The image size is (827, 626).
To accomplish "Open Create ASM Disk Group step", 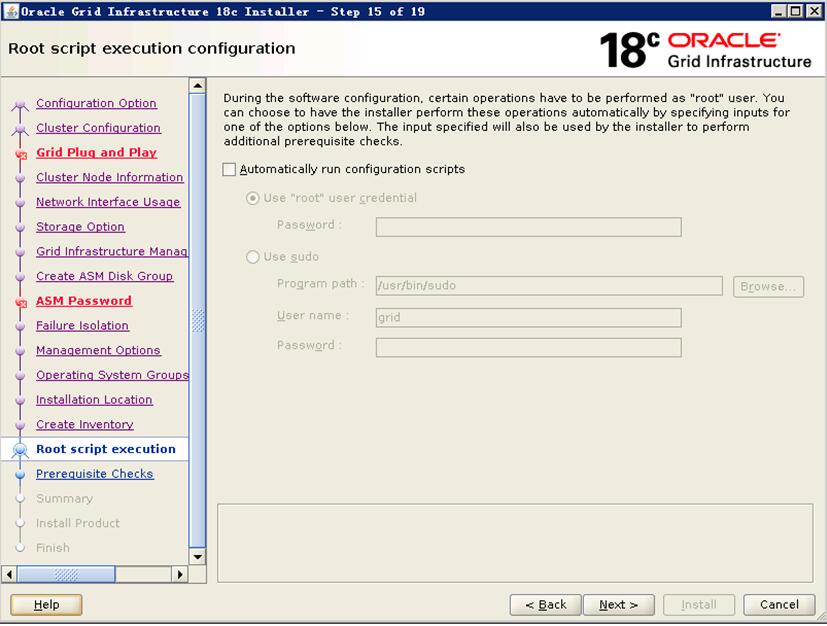I will coord(104,276).
